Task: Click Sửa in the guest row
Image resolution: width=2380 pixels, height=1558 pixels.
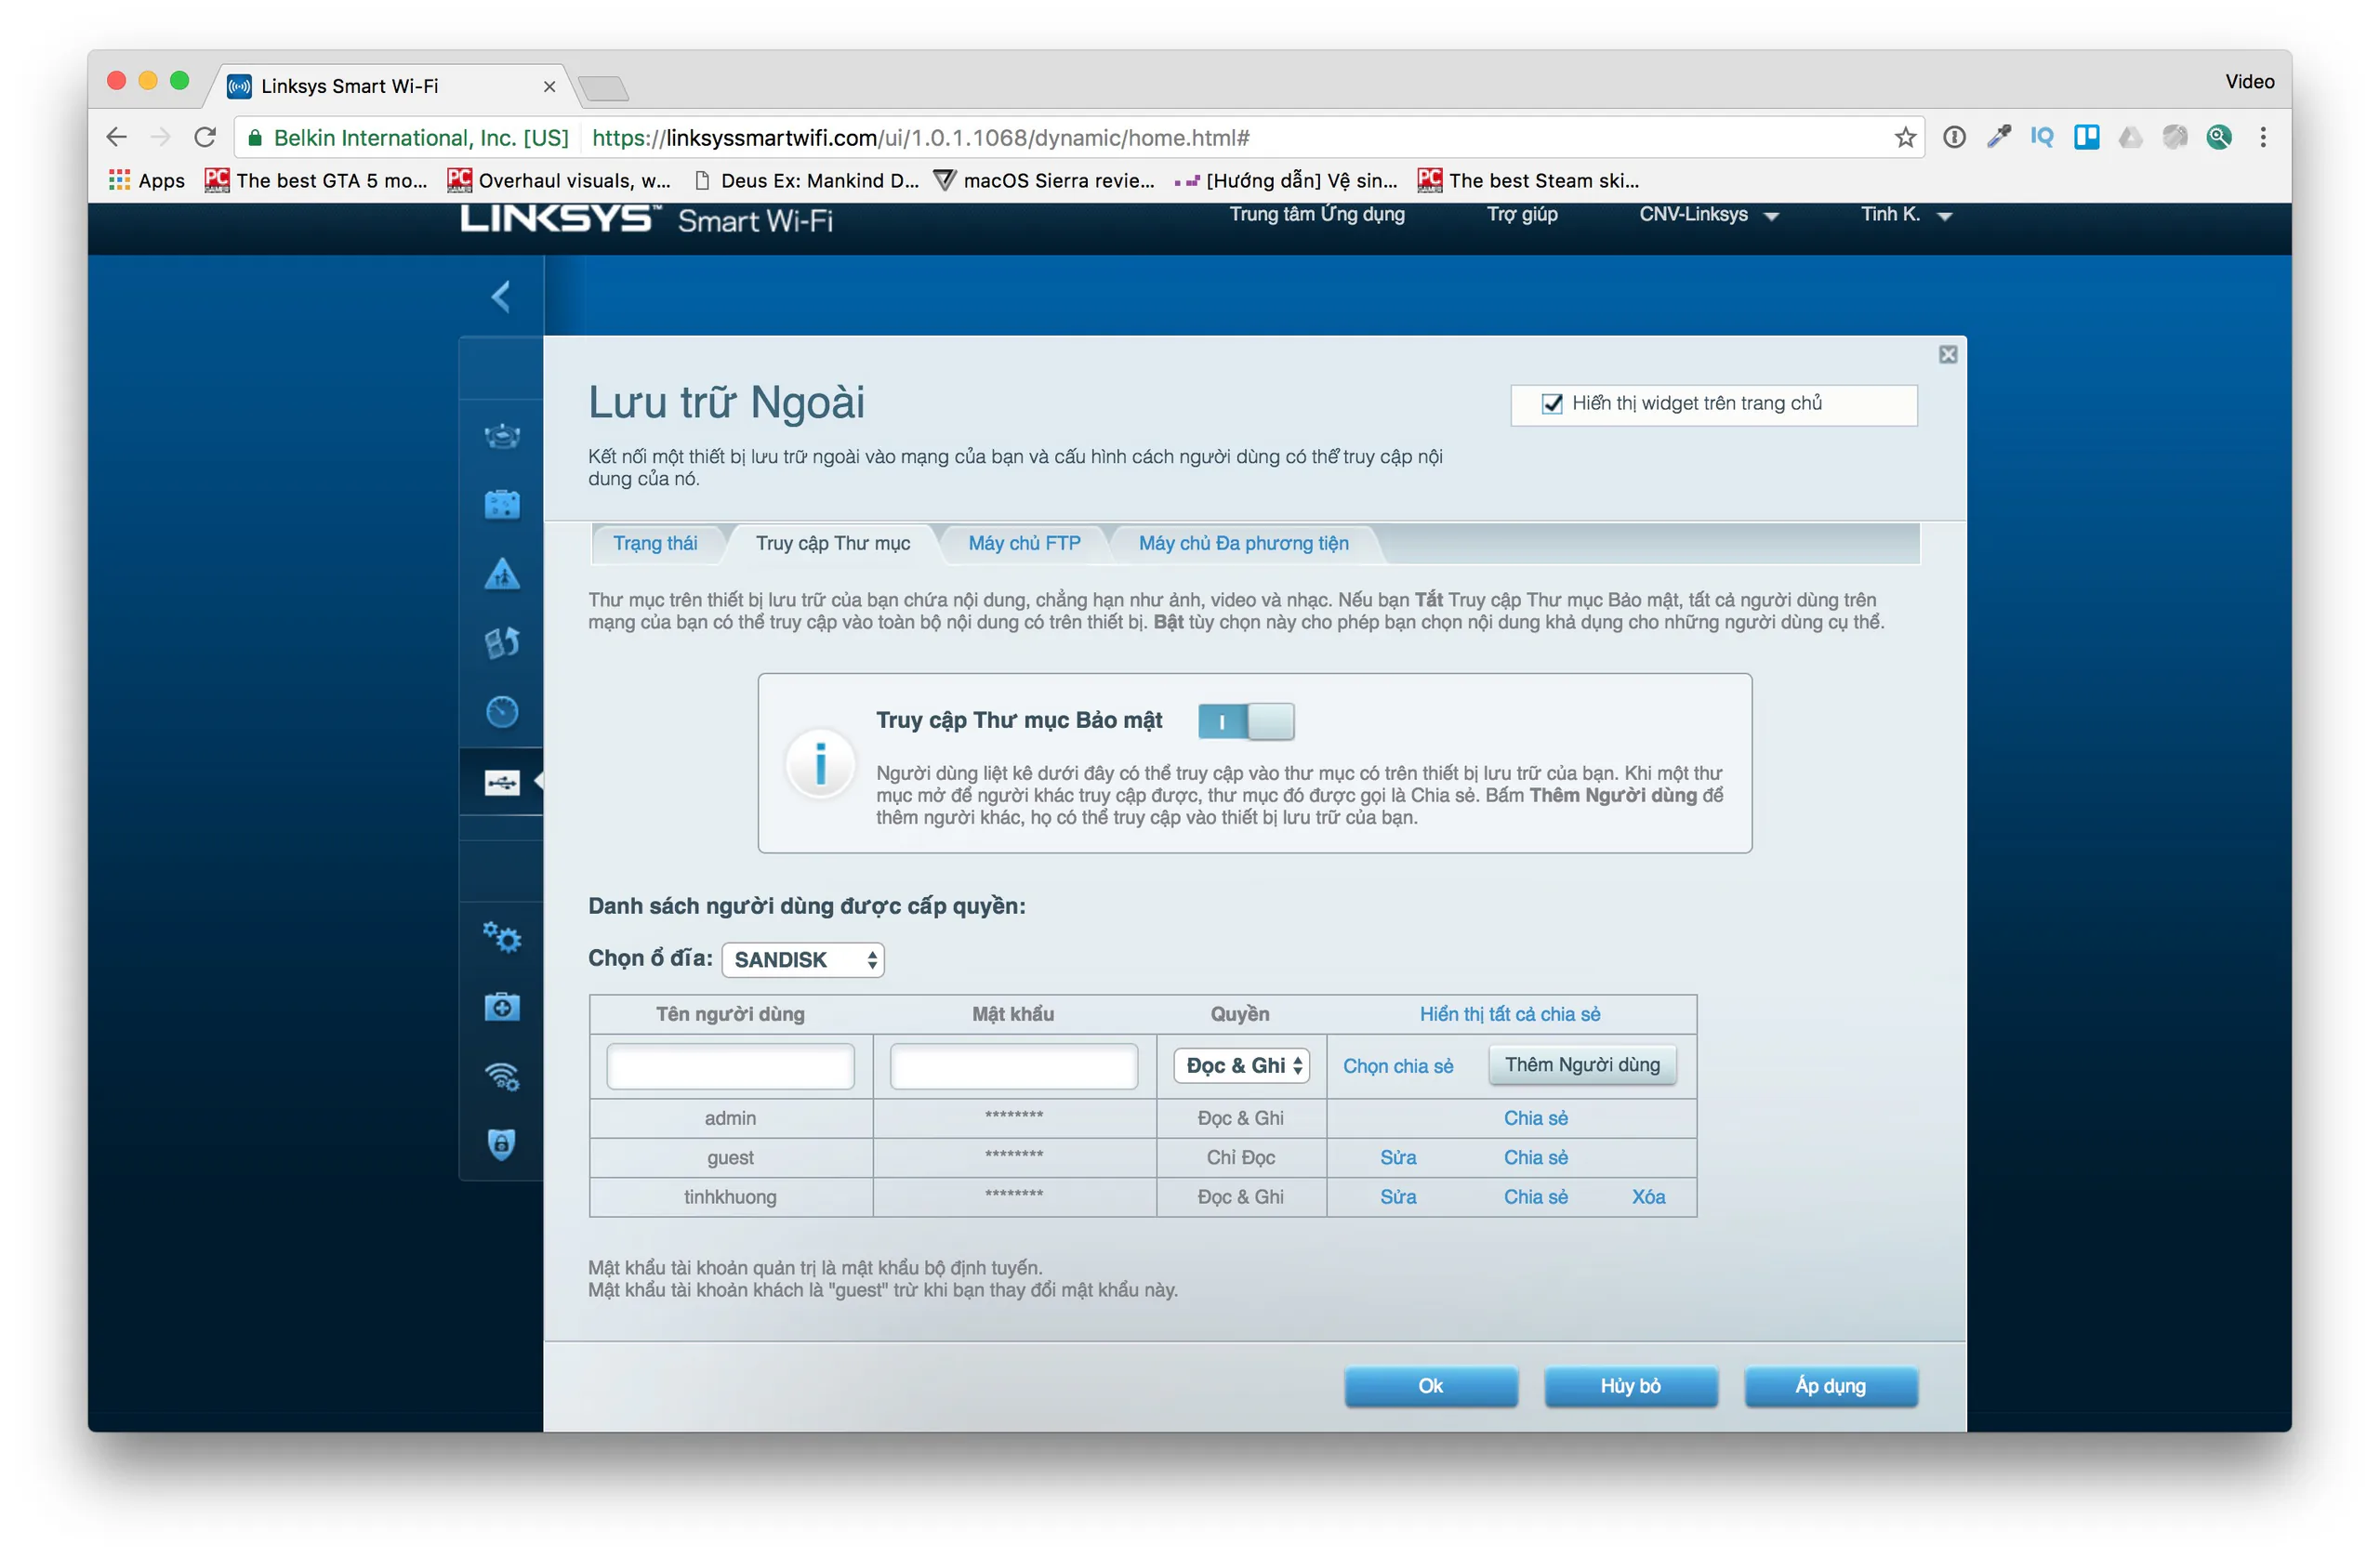Action: pos(1397,1158)
